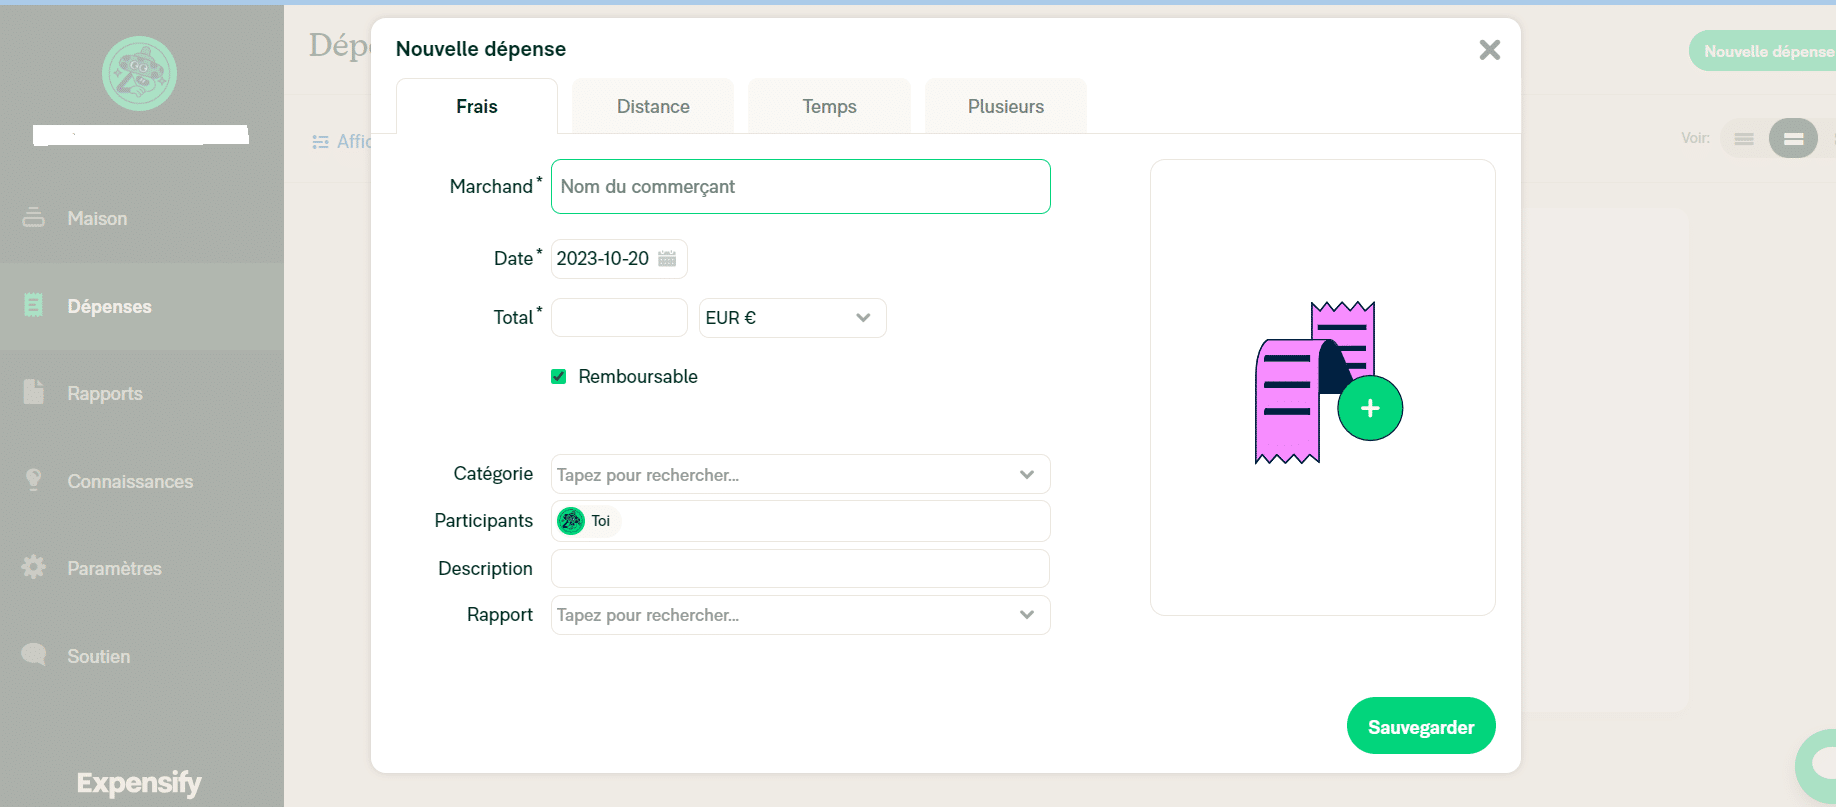The width and height of the screenshot is (1836, 807).
Task: Click the filter icon beside Affic
Action: 320,142
